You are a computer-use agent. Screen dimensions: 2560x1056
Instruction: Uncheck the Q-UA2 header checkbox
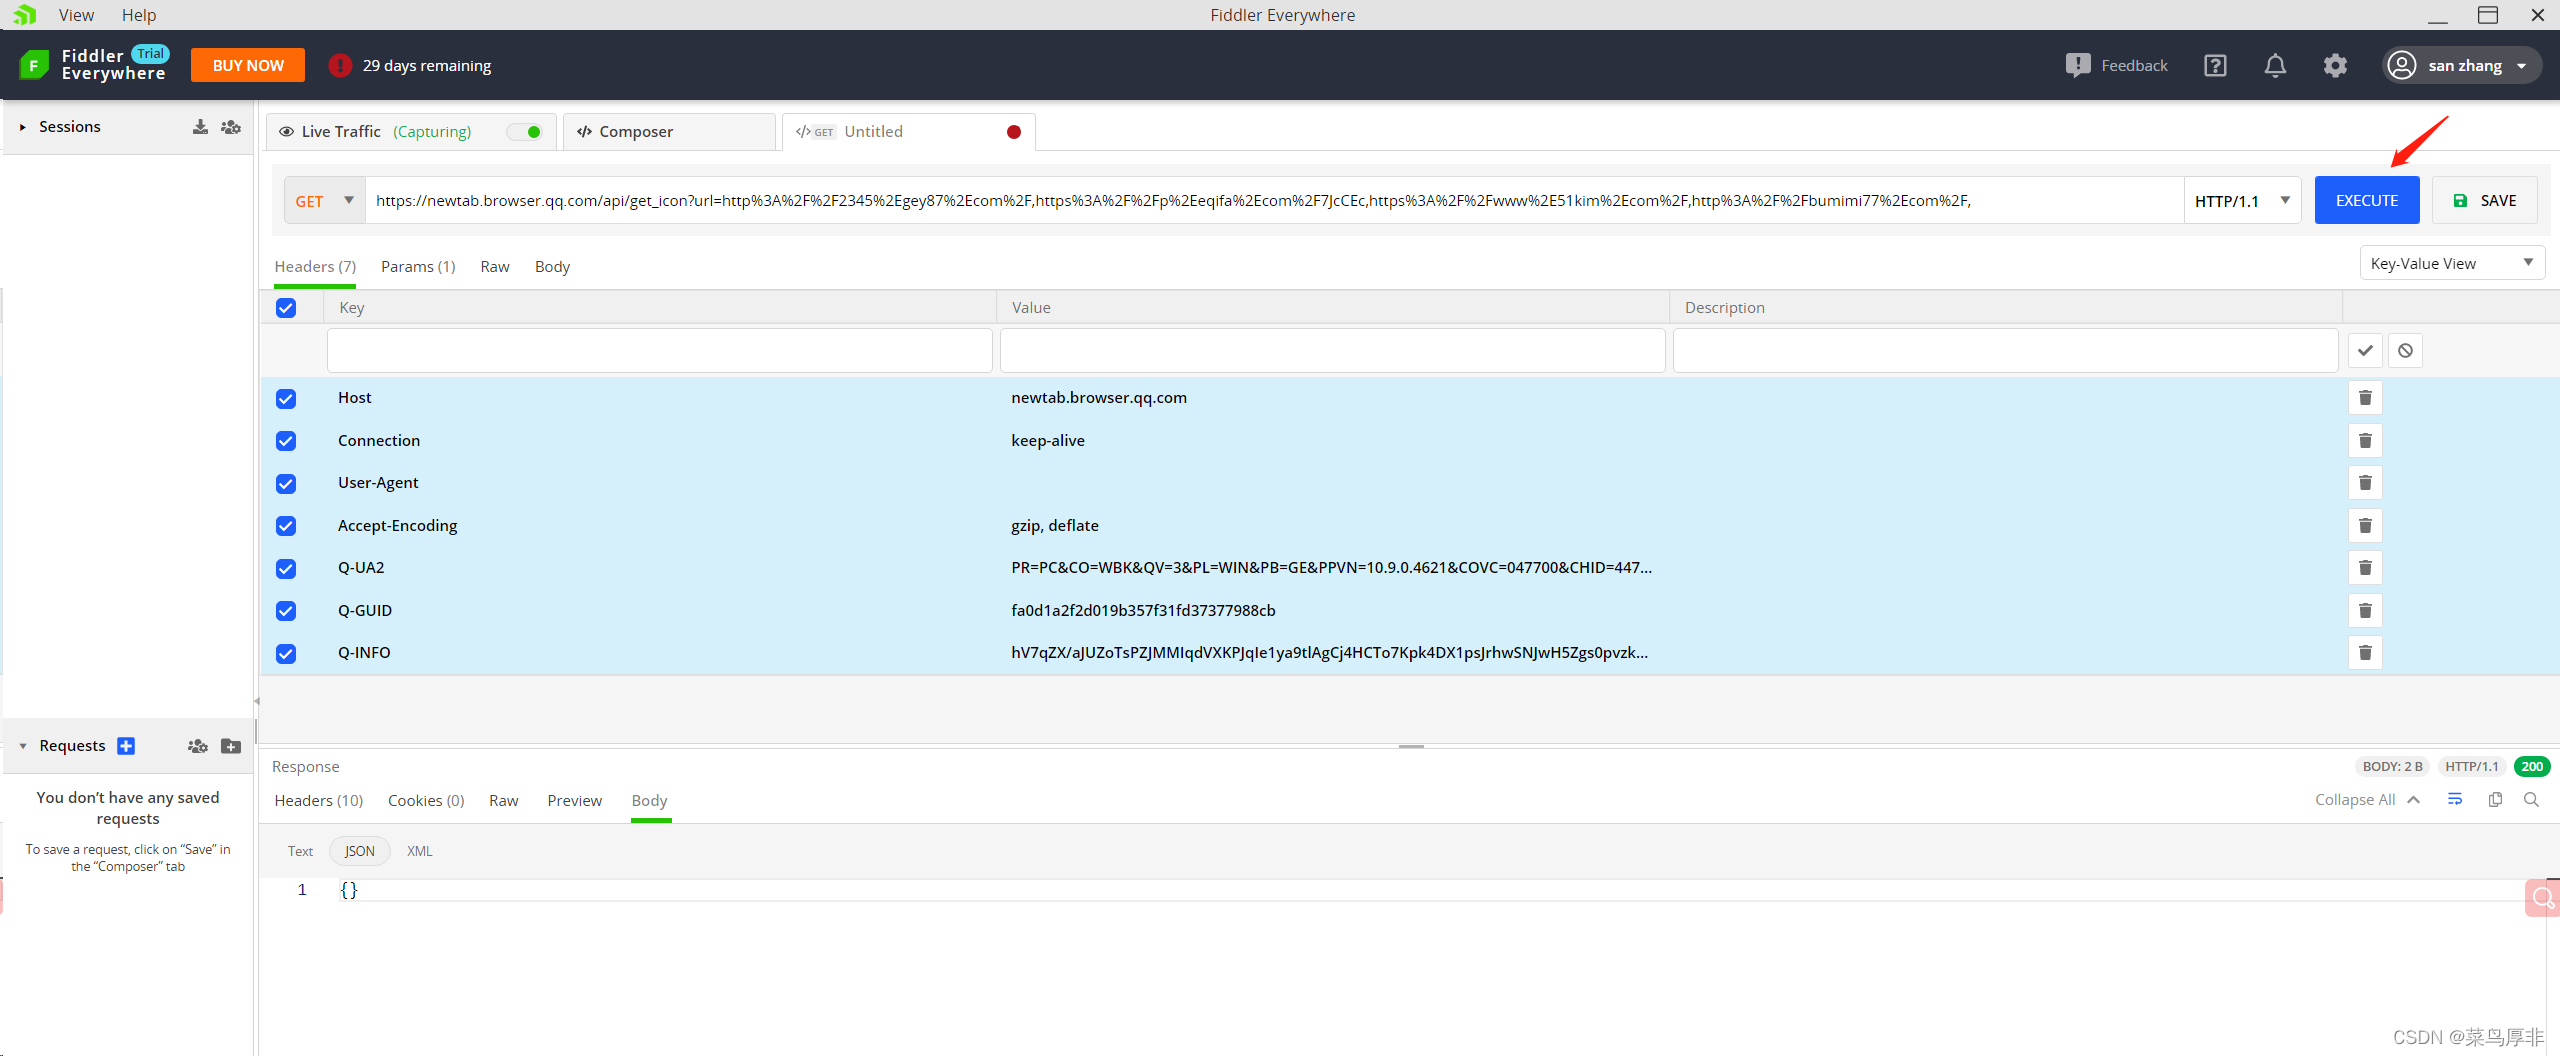click(x=286, y=569)
